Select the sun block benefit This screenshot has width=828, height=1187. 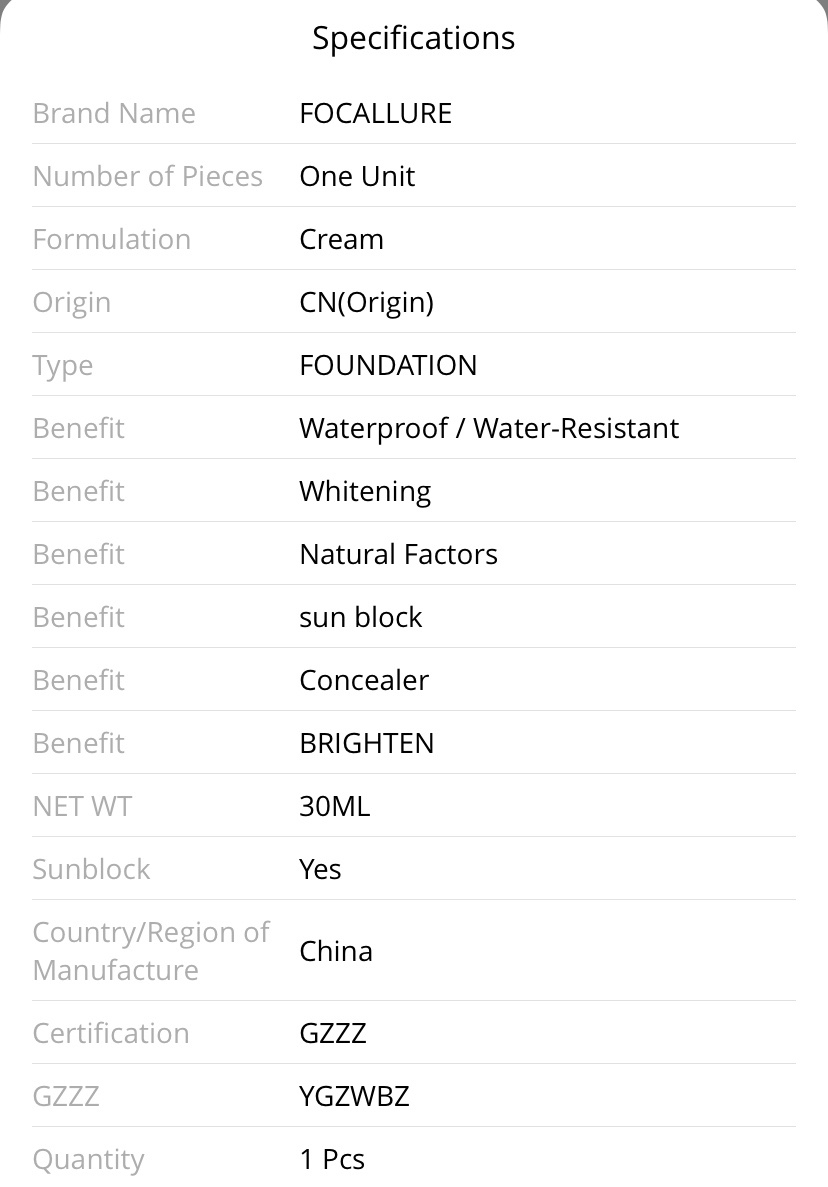click(360, 617)
